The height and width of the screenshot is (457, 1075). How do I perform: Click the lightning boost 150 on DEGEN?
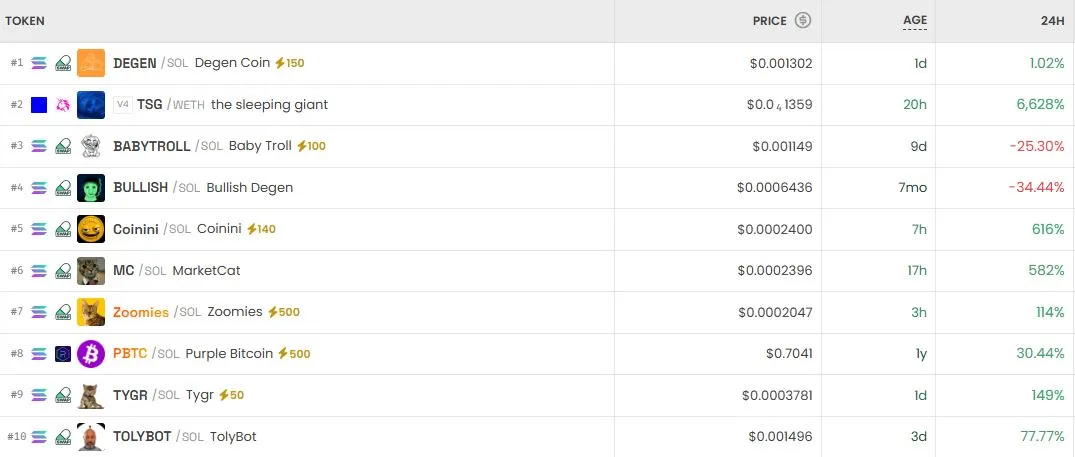pos(289,63)
